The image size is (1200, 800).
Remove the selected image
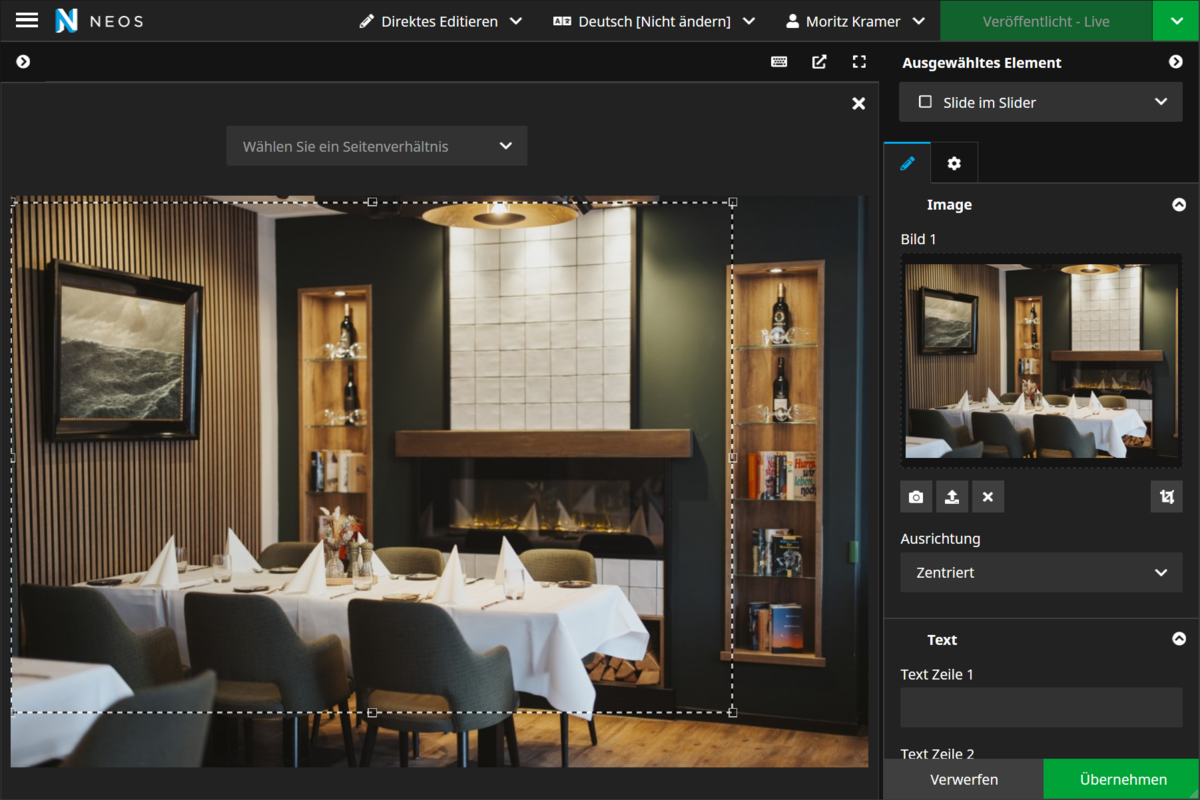[x=988, y=497]
